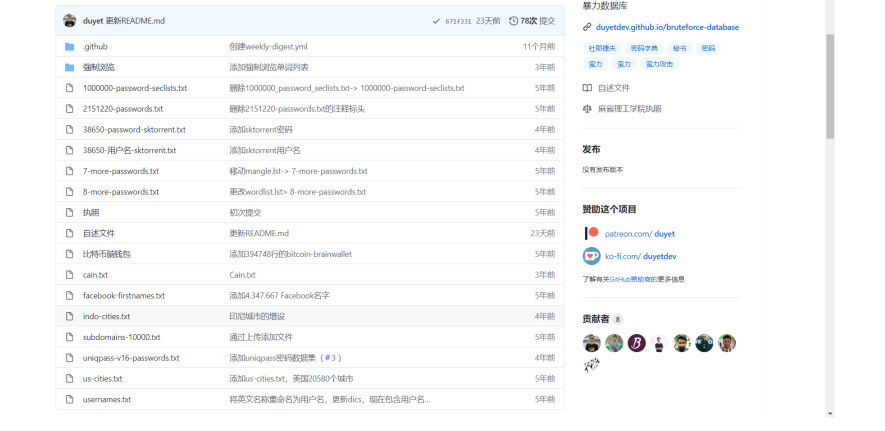Click the vertical page scrollbar thumb
885x431 pixels.
pos(830,86)
